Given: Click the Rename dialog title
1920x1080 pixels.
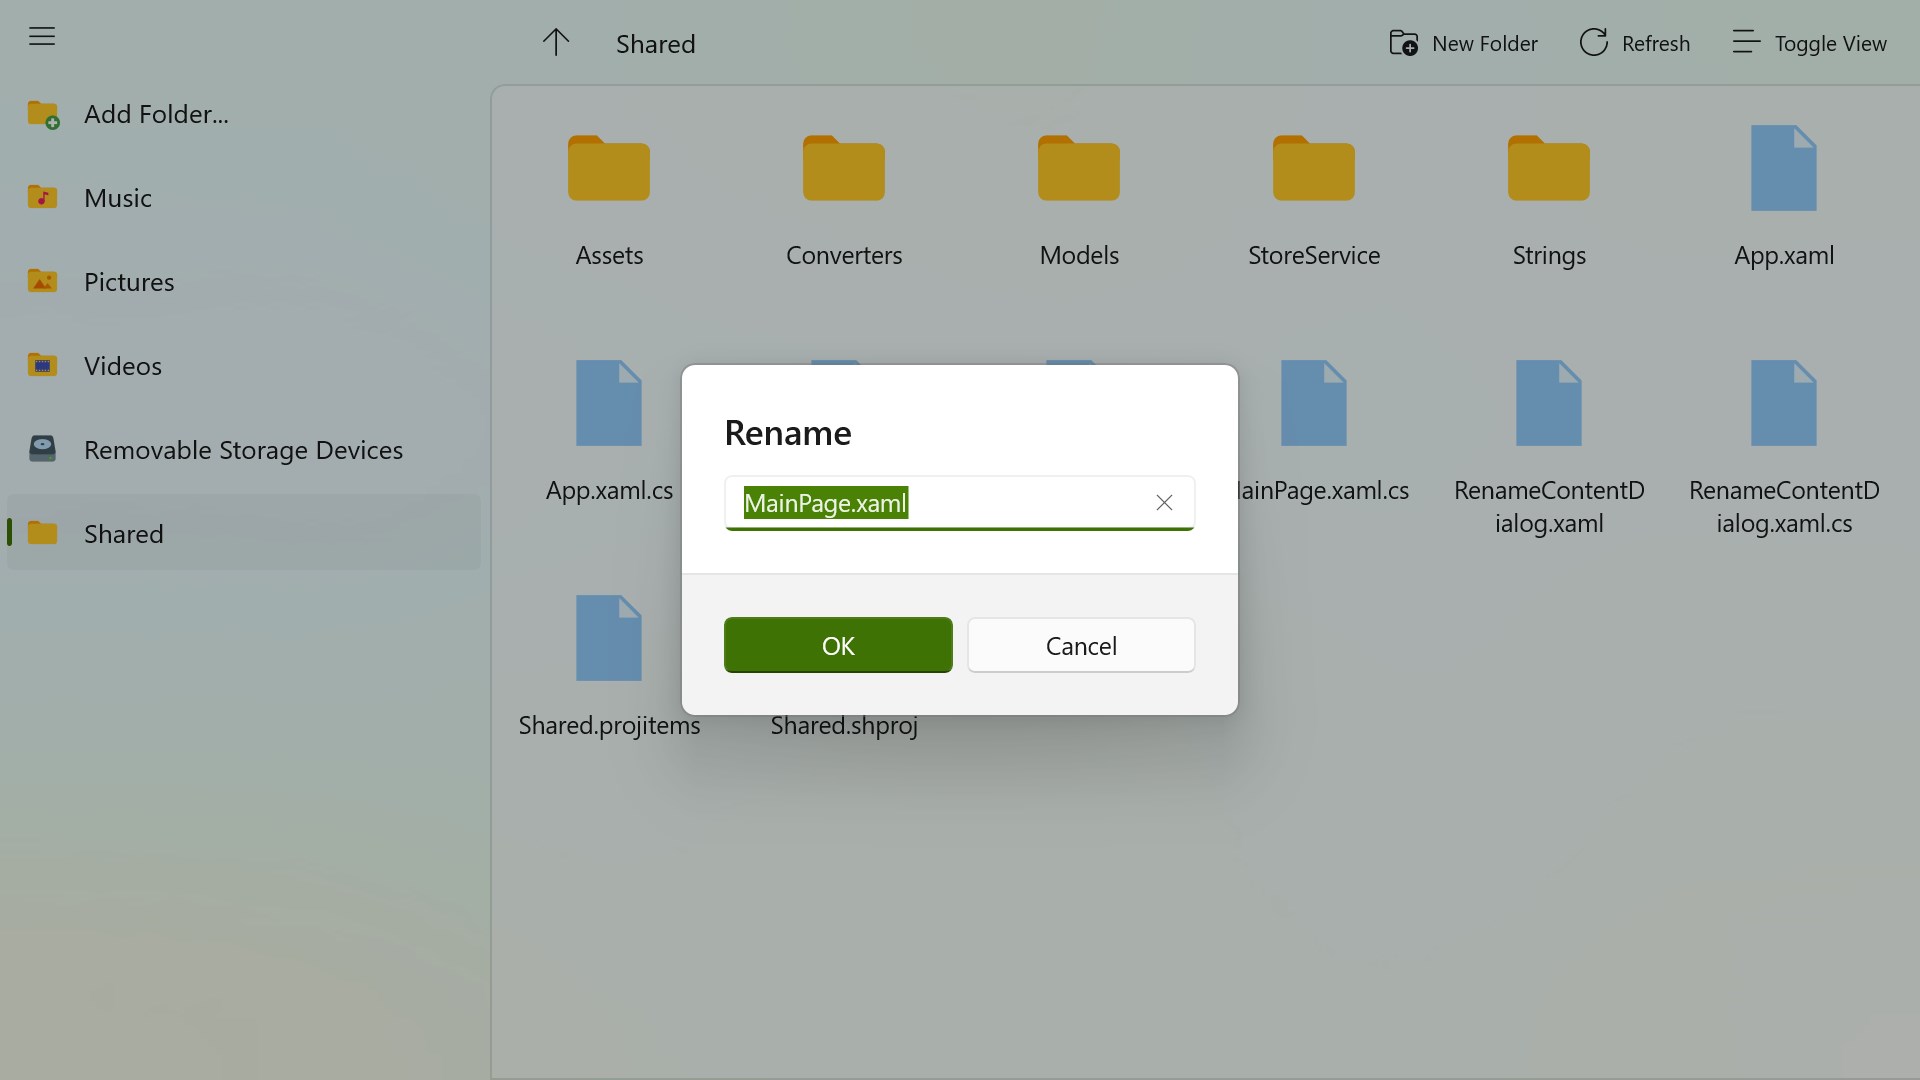Looking at the screenshot, I should pos(788,433).
